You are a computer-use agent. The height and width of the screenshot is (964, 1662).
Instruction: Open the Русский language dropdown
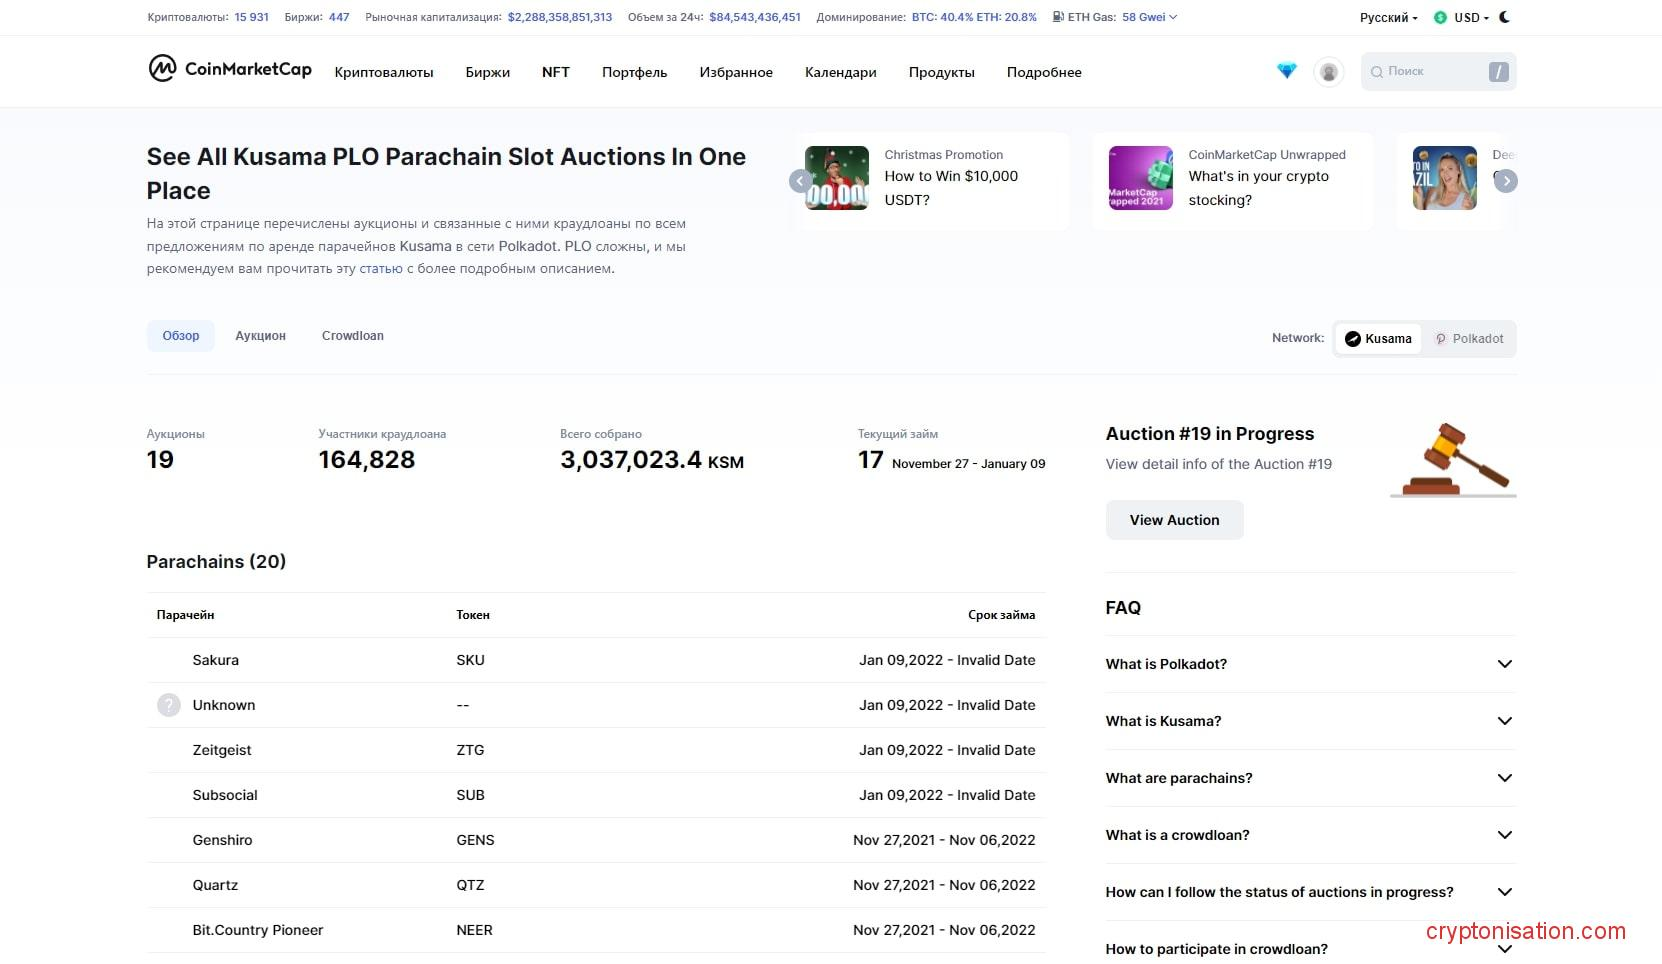click(x=1388, y=18)
